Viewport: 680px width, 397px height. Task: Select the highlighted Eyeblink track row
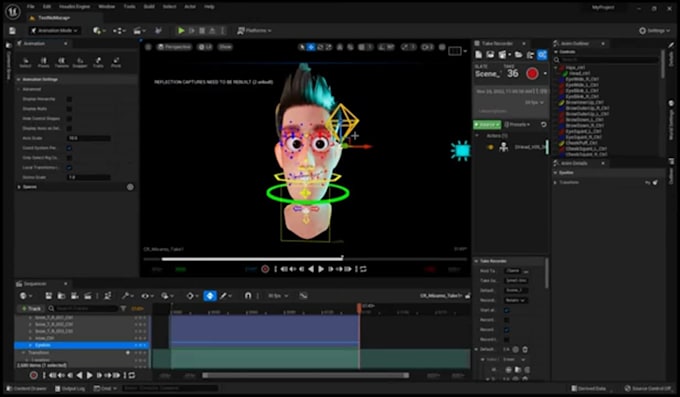pos(82,345)
